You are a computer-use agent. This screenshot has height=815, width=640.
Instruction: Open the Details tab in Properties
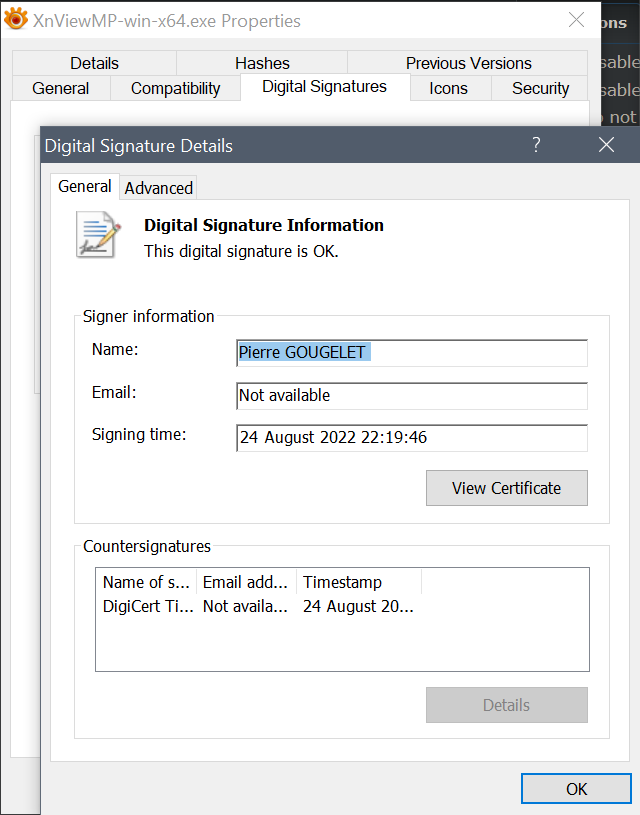click(x=94, y=63)
